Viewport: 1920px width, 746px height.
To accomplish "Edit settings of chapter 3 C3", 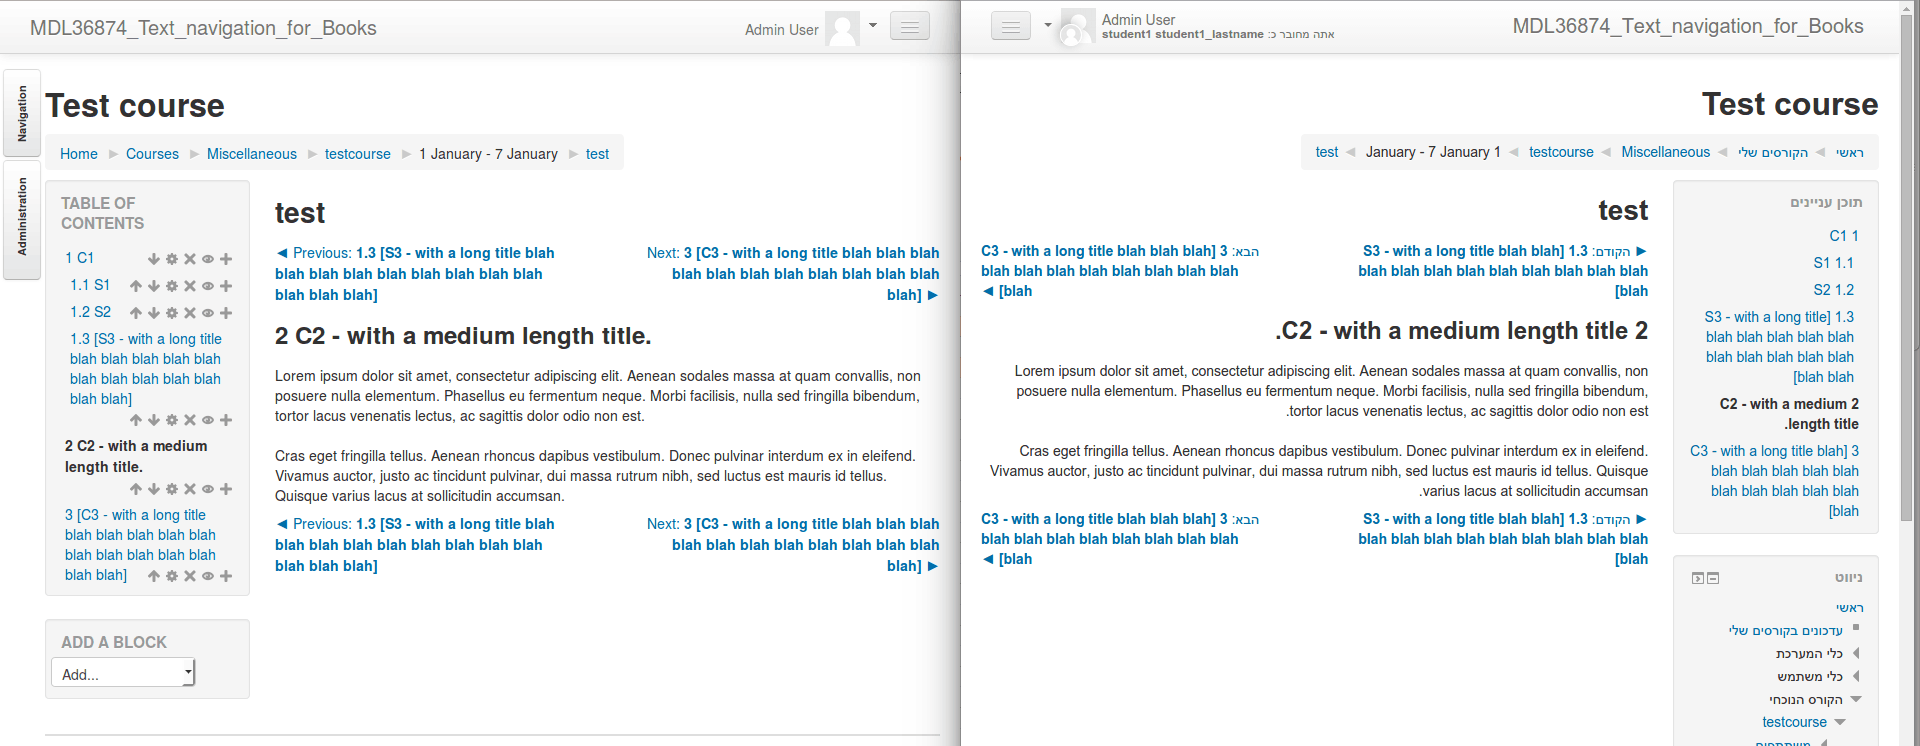I will 172,576.
